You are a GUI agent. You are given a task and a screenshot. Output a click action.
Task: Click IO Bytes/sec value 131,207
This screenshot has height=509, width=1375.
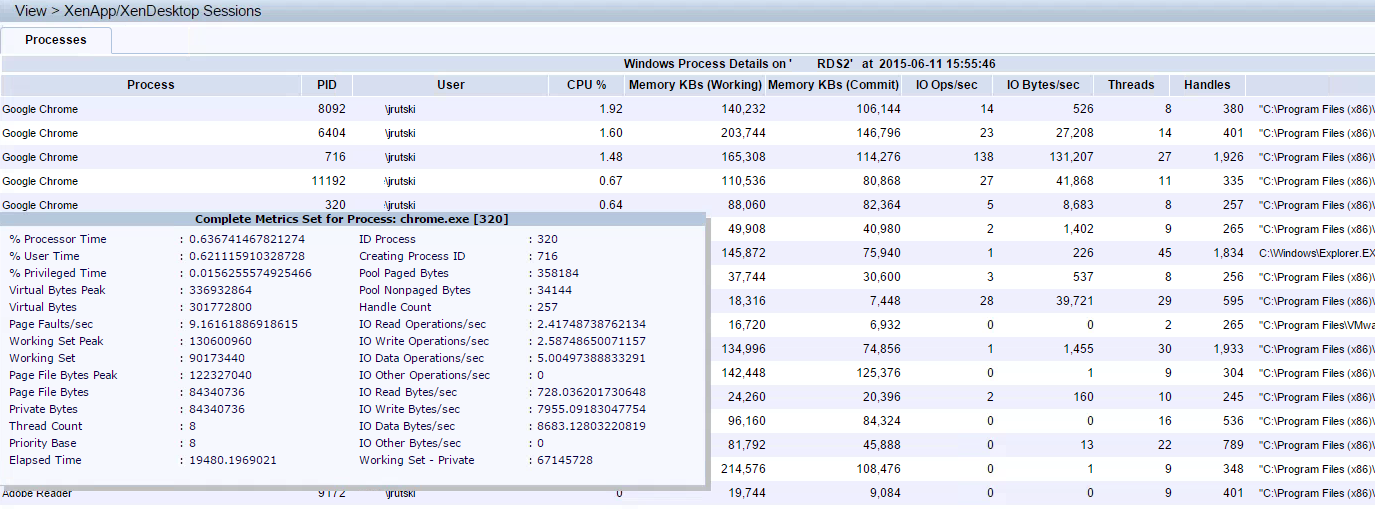[x=1070, y=157]
